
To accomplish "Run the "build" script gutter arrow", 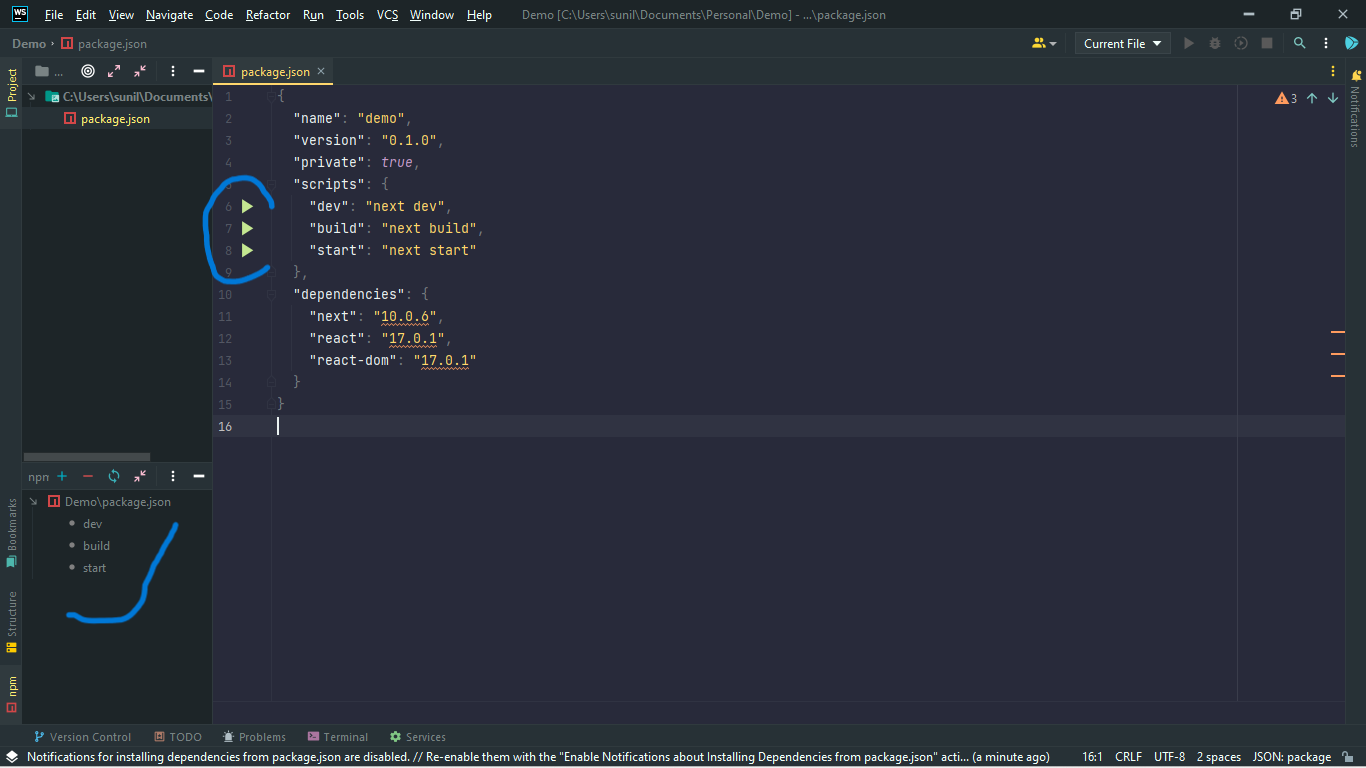I will (x=247, y=228).
